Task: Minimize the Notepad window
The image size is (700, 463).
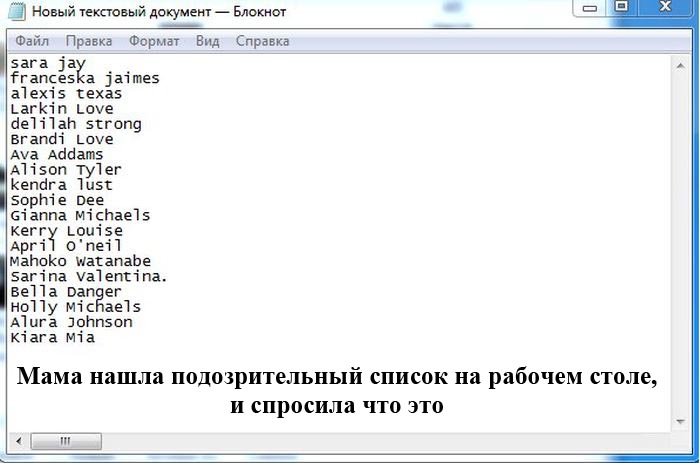Action: pos(592,8)
